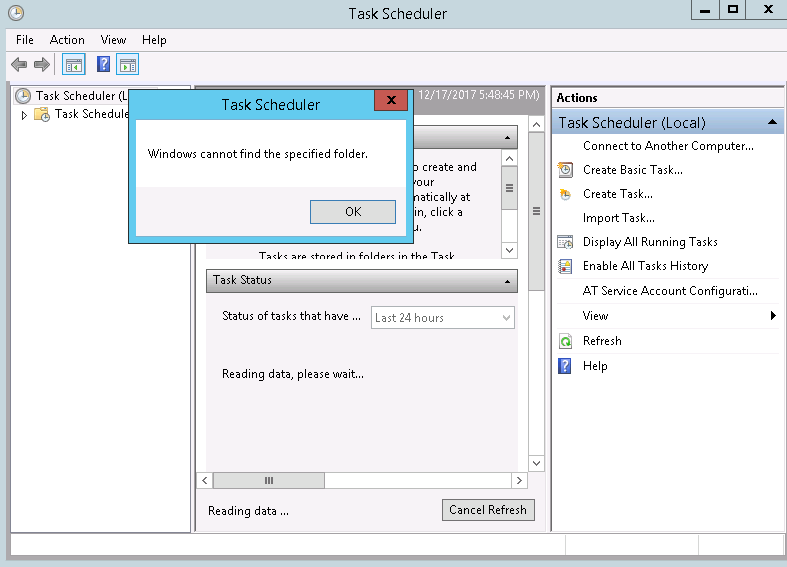Image resolution: width=787 pixels, height=567 pixels.
Task: Toggle the Show/Hide Action Pane icon
Action: click(x=127, y=65)
